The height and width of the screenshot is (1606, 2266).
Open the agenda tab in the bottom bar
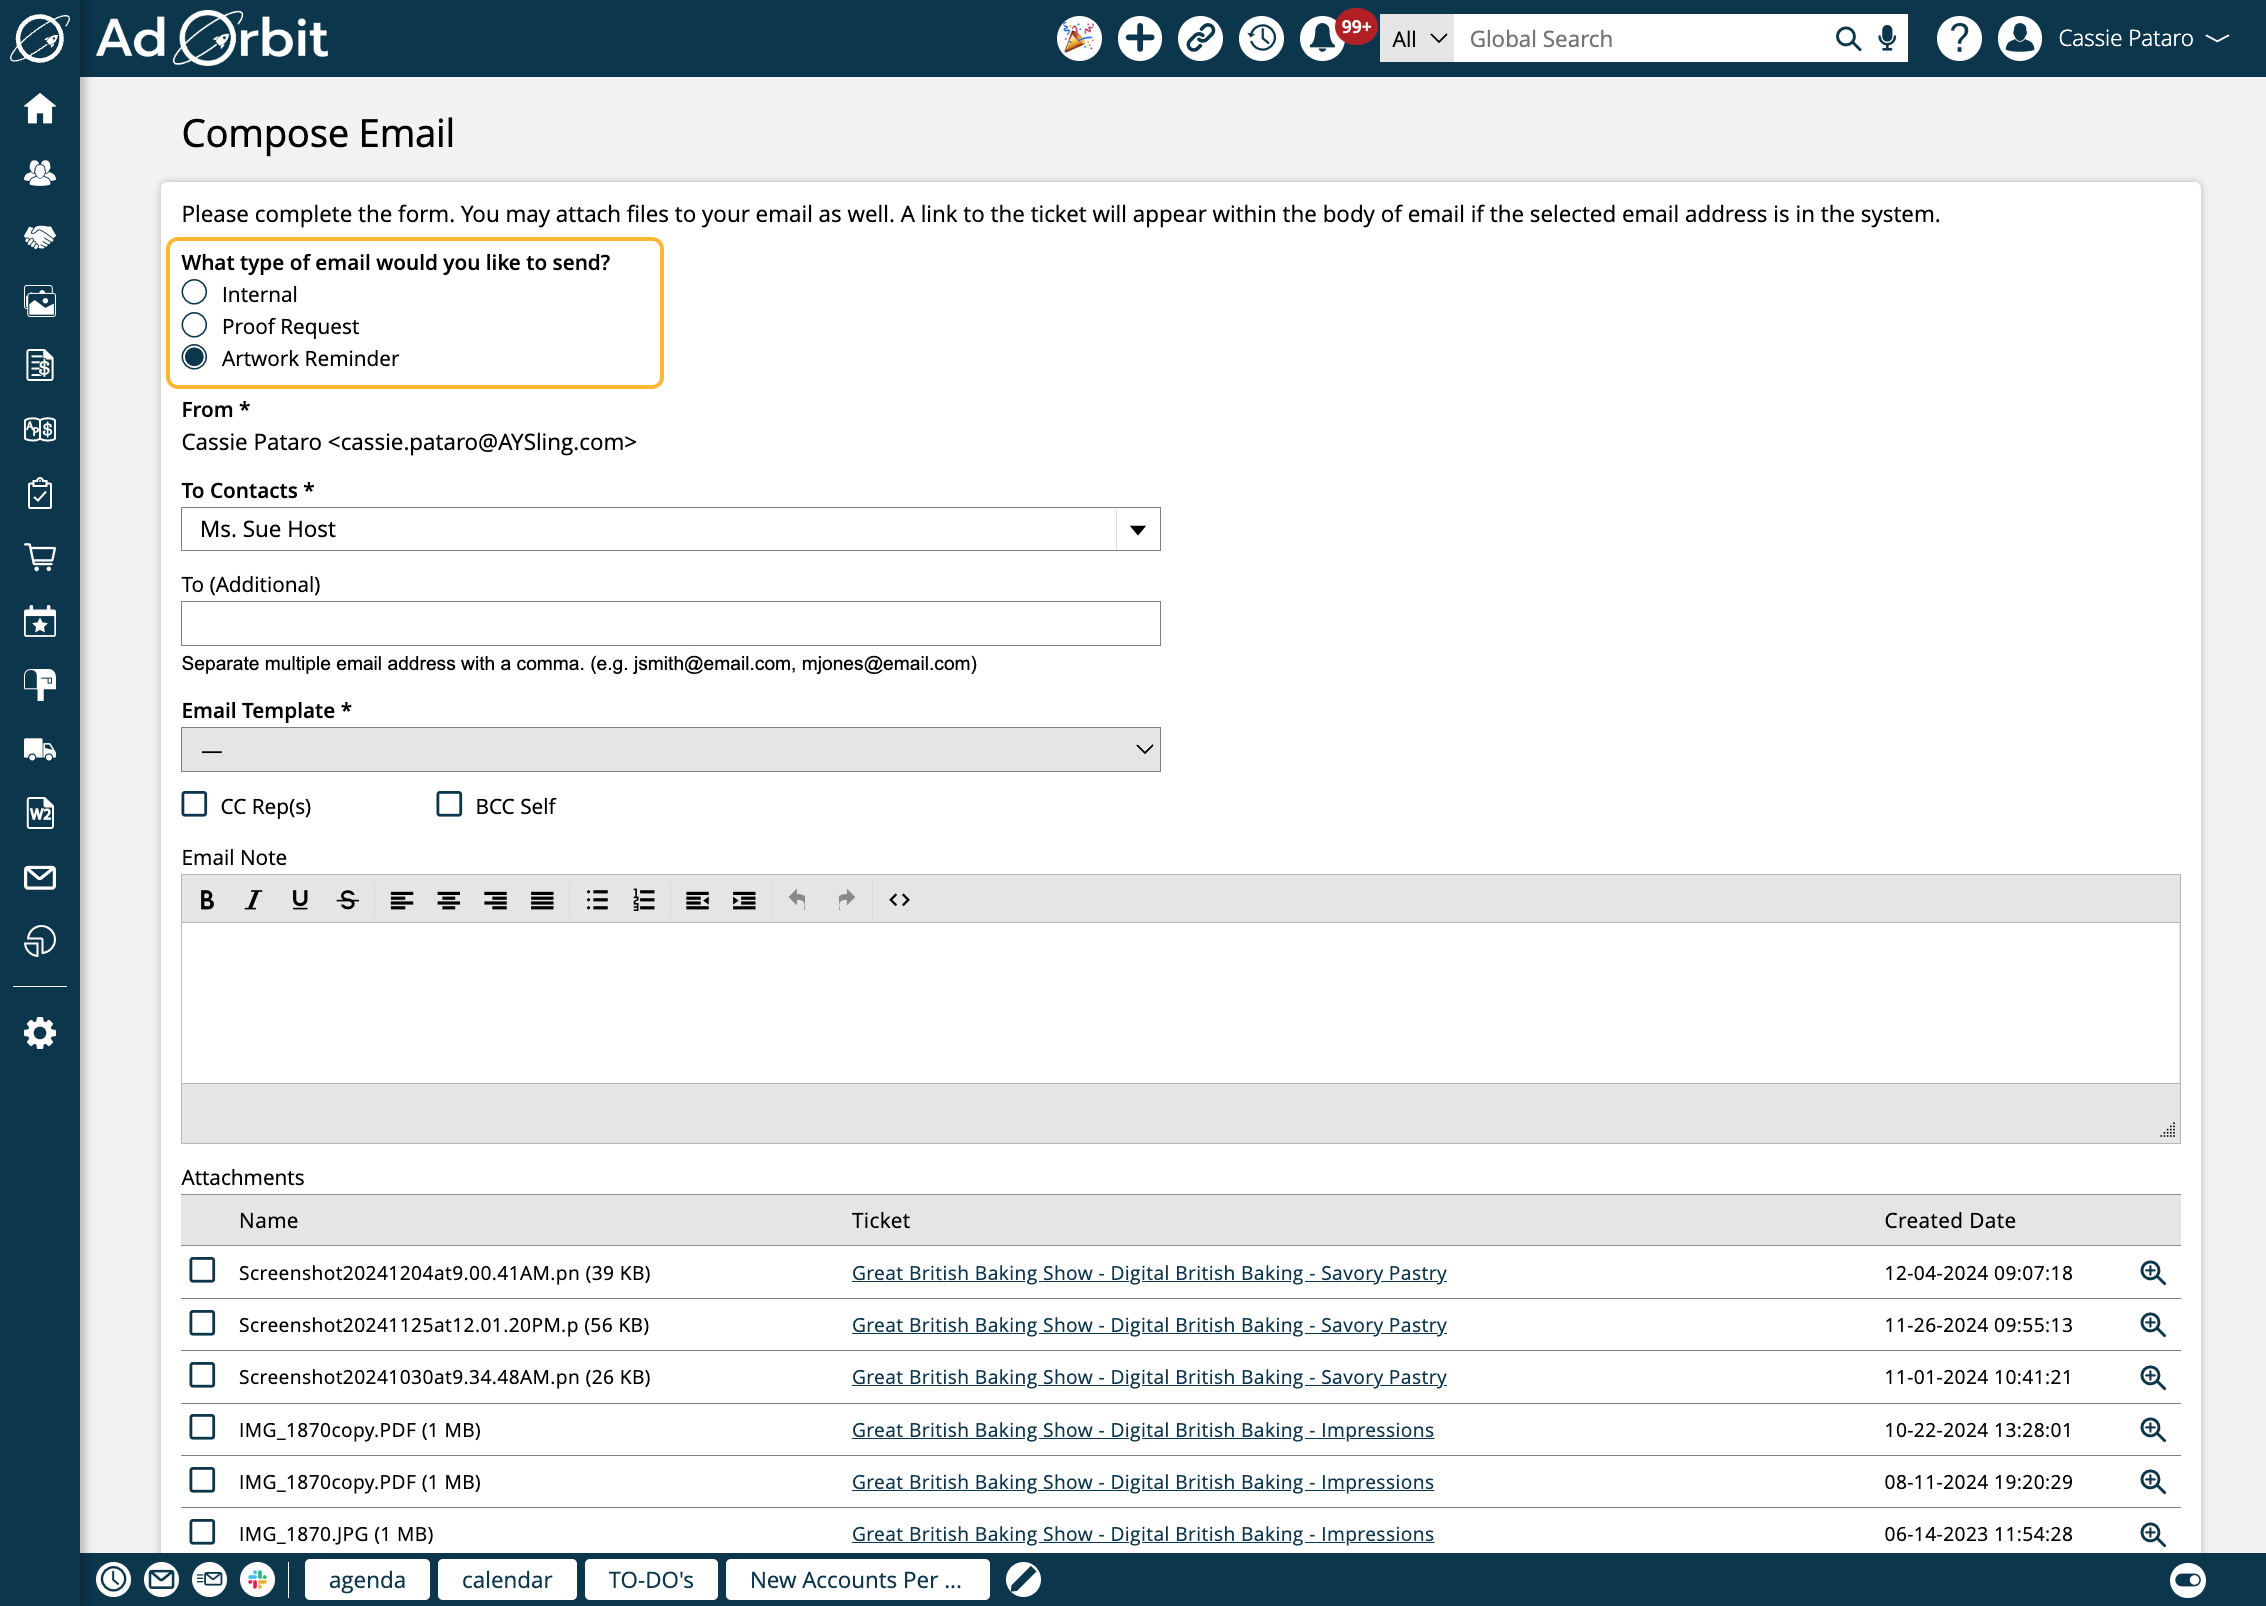tap(367, 1580)
